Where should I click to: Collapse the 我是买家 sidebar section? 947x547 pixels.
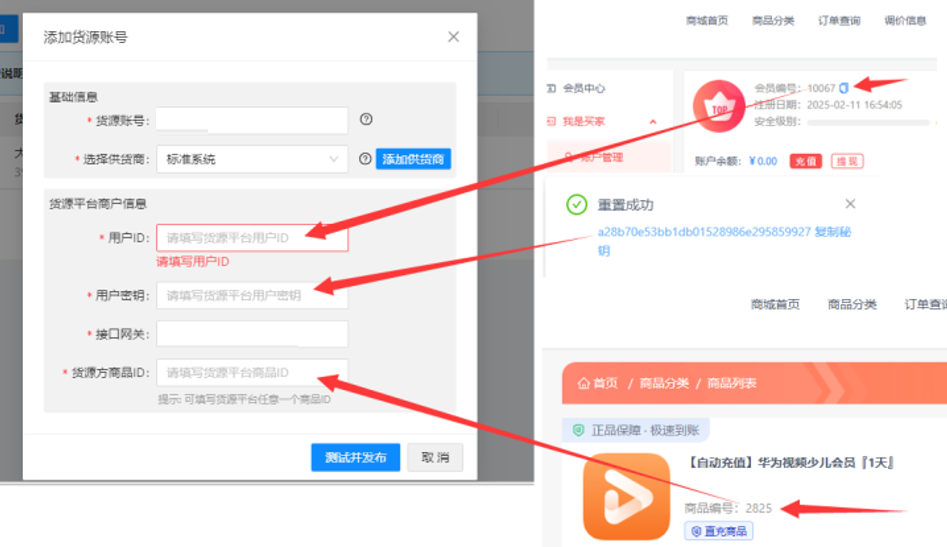653,122
